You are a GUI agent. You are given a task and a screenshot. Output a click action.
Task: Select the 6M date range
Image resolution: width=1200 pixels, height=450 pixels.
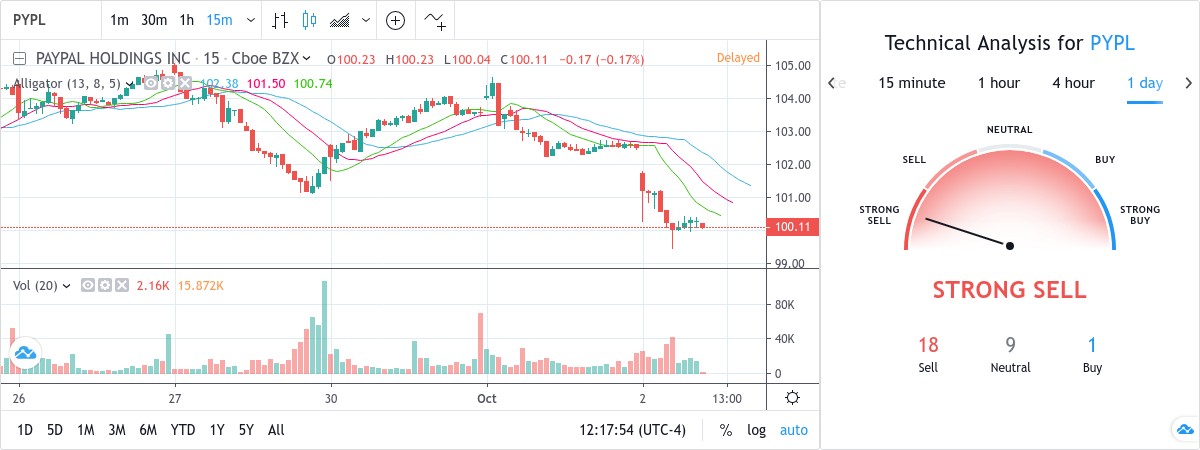tap(148, 430)
